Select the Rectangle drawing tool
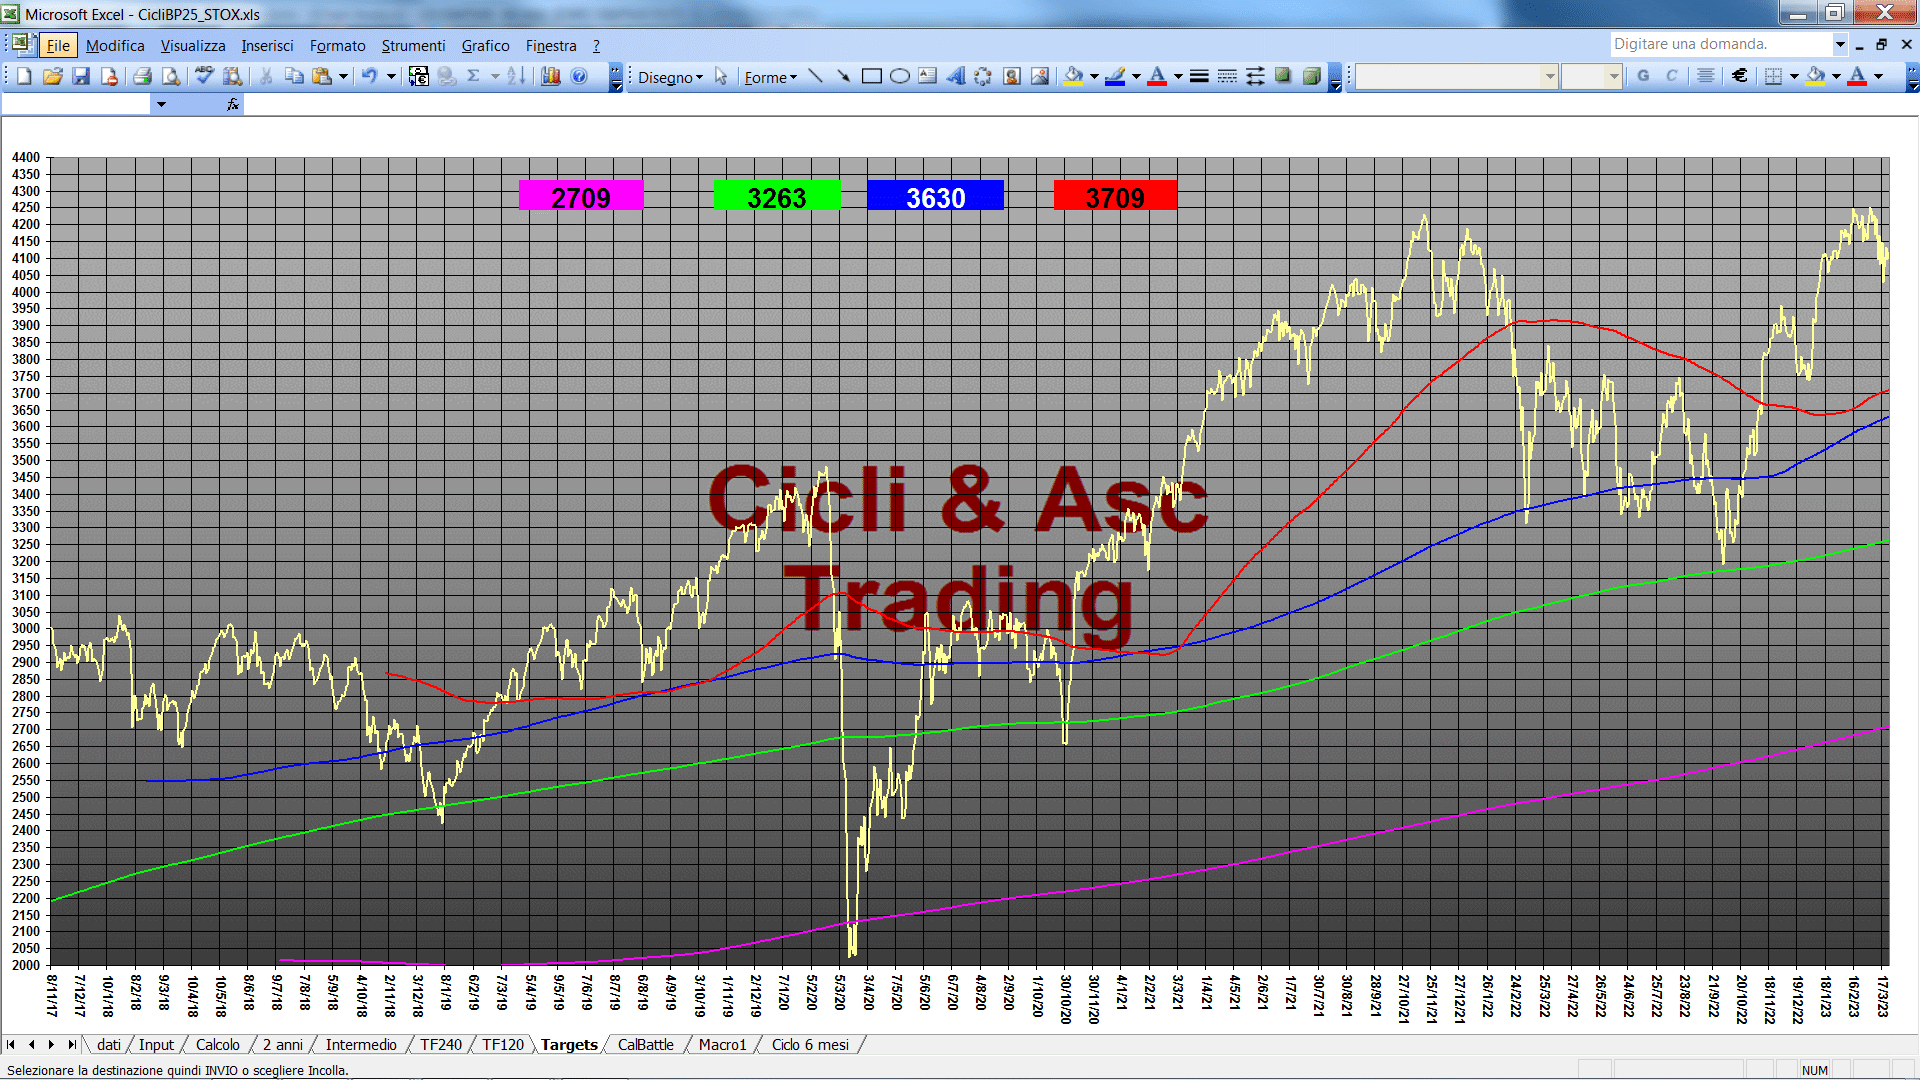Viewport: 1920px width, 1080px height. [871, 76]
